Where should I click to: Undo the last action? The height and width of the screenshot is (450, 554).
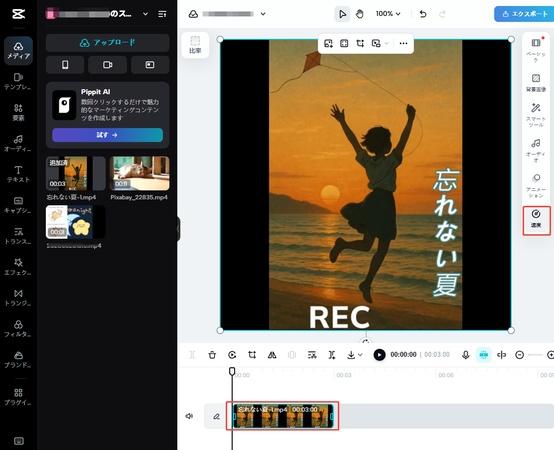(x=423, y=14)
